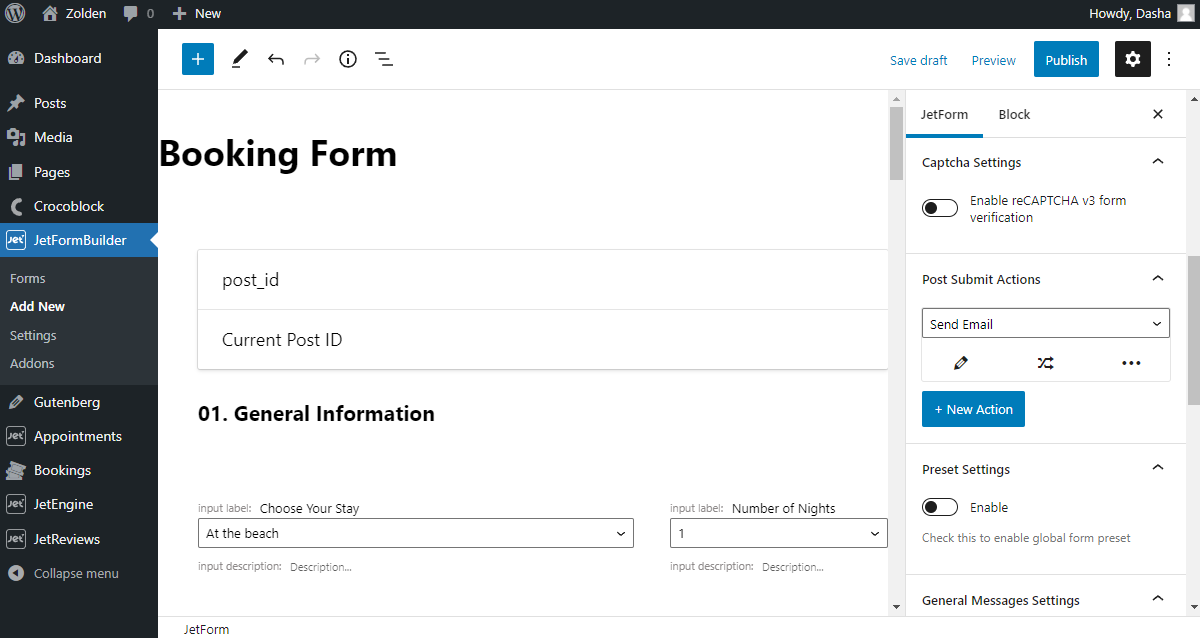
Task: Open Bookings in the admin sidebar
Action: (x=62, y=470)
